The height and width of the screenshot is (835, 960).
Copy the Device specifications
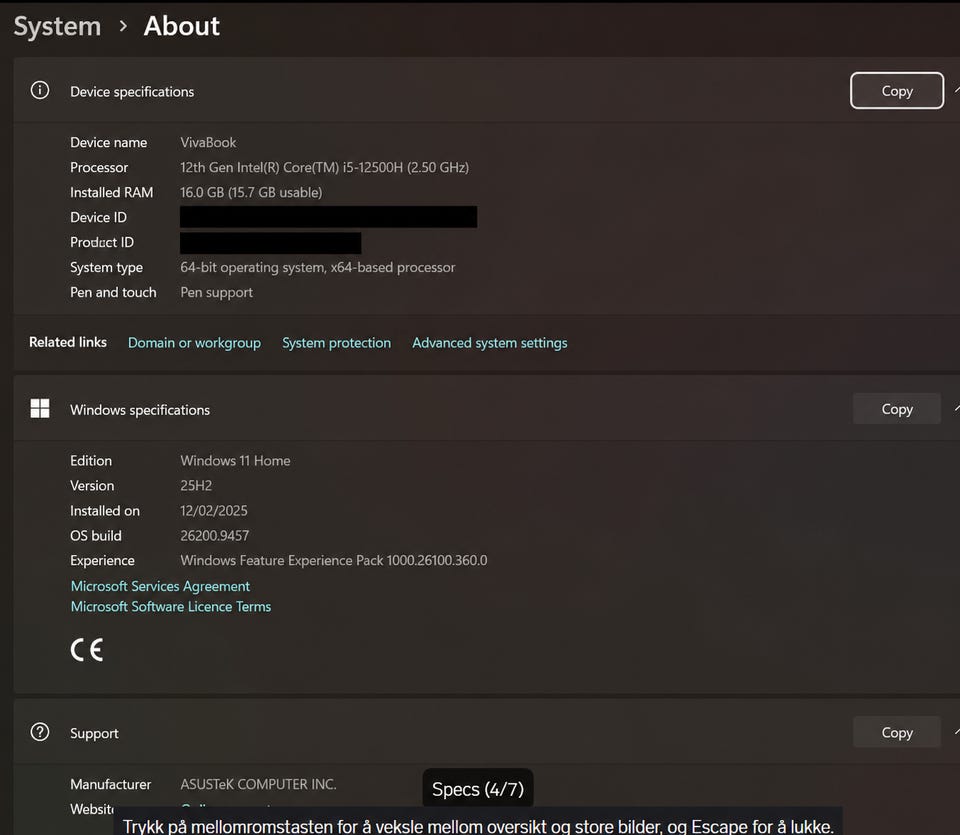tap(897, 91)
